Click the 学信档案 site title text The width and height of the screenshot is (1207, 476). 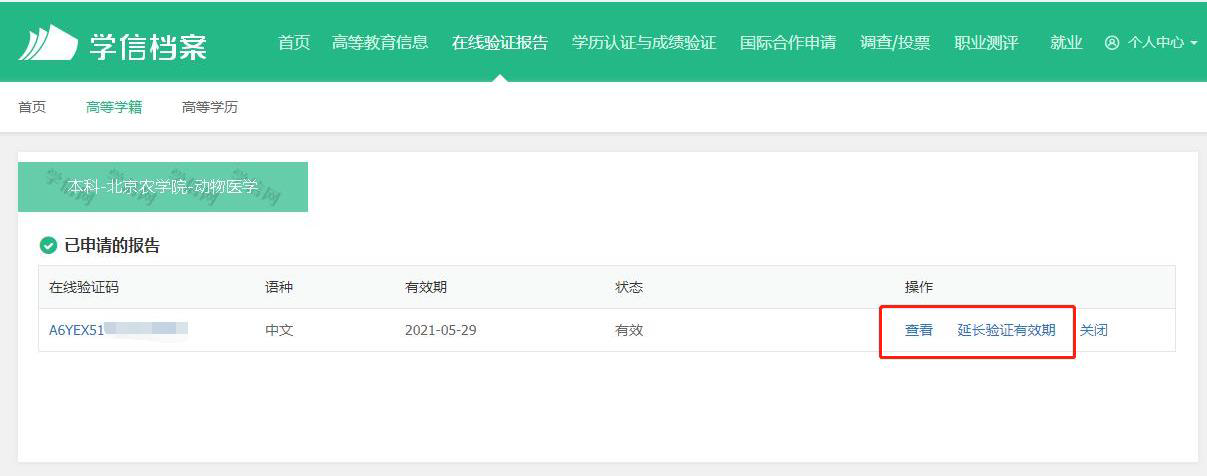(x=148, y=45)
